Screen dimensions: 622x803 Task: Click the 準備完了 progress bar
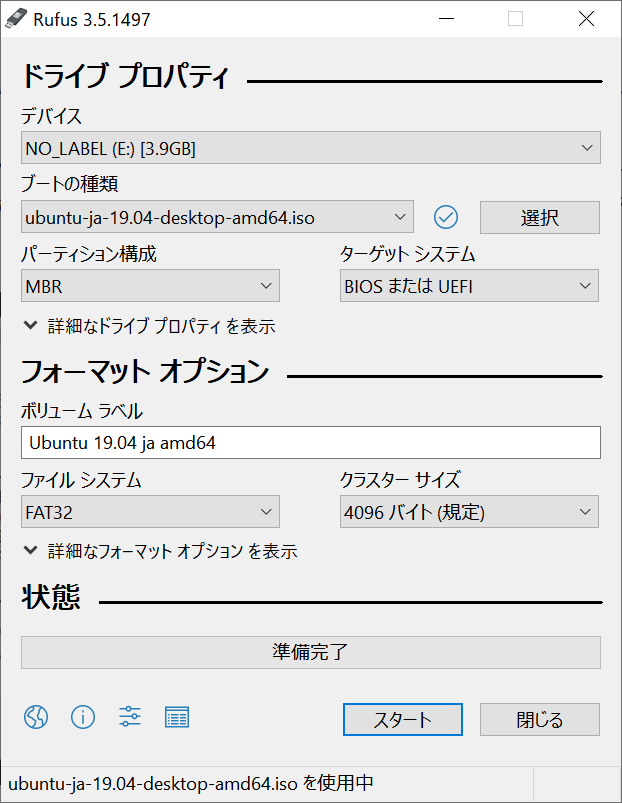coord(311,652)
